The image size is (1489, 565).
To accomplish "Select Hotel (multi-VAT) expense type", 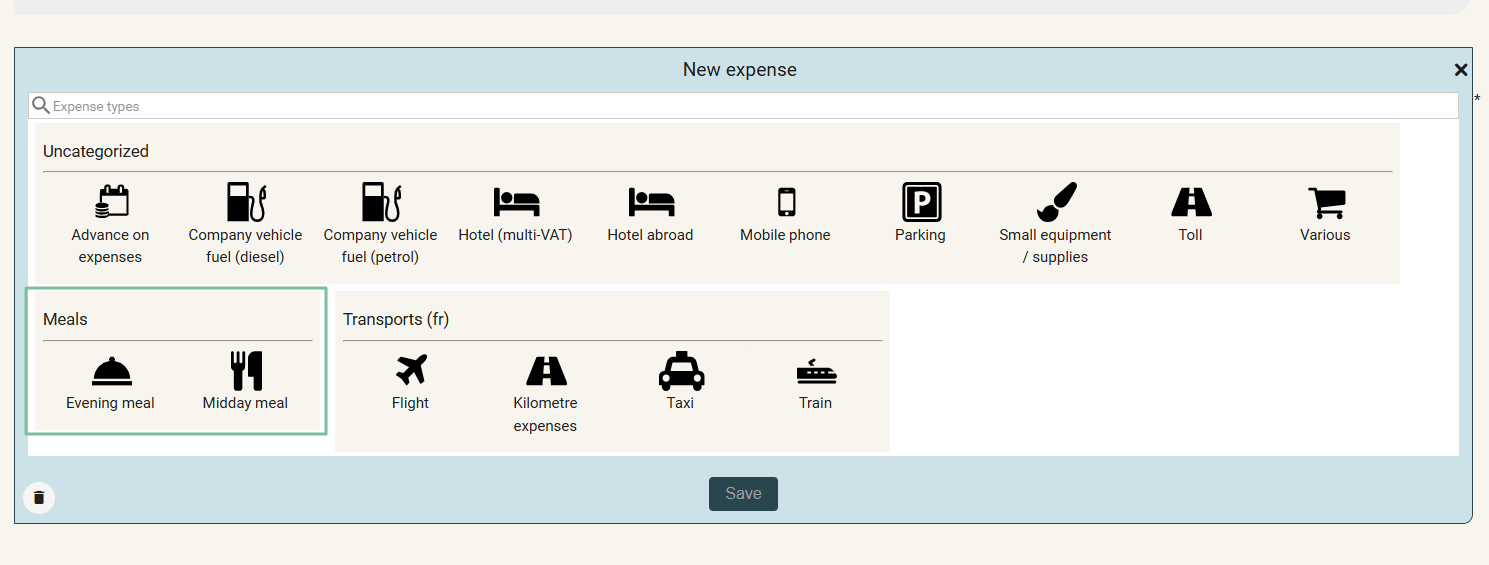I will pyautogui.click(x=515, y=203).
